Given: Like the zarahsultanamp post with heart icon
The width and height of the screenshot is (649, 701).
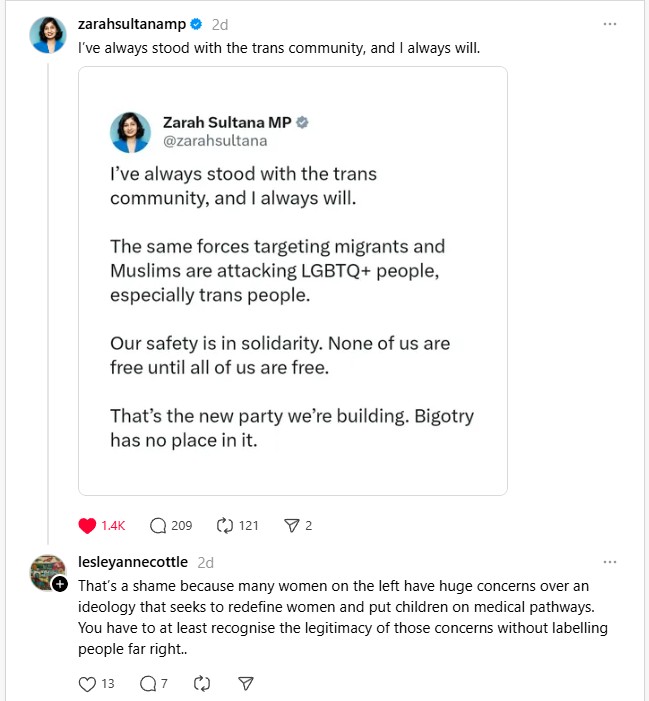Looking at the screenshot, I should tap(87, 525).
